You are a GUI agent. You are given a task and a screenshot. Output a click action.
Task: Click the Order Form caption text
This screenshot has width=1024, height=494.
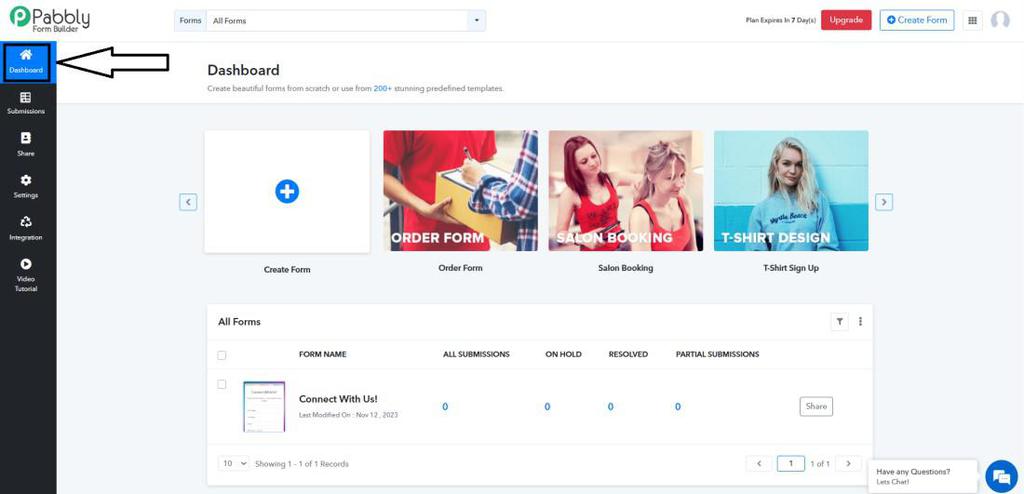click(x=460, y=268)
